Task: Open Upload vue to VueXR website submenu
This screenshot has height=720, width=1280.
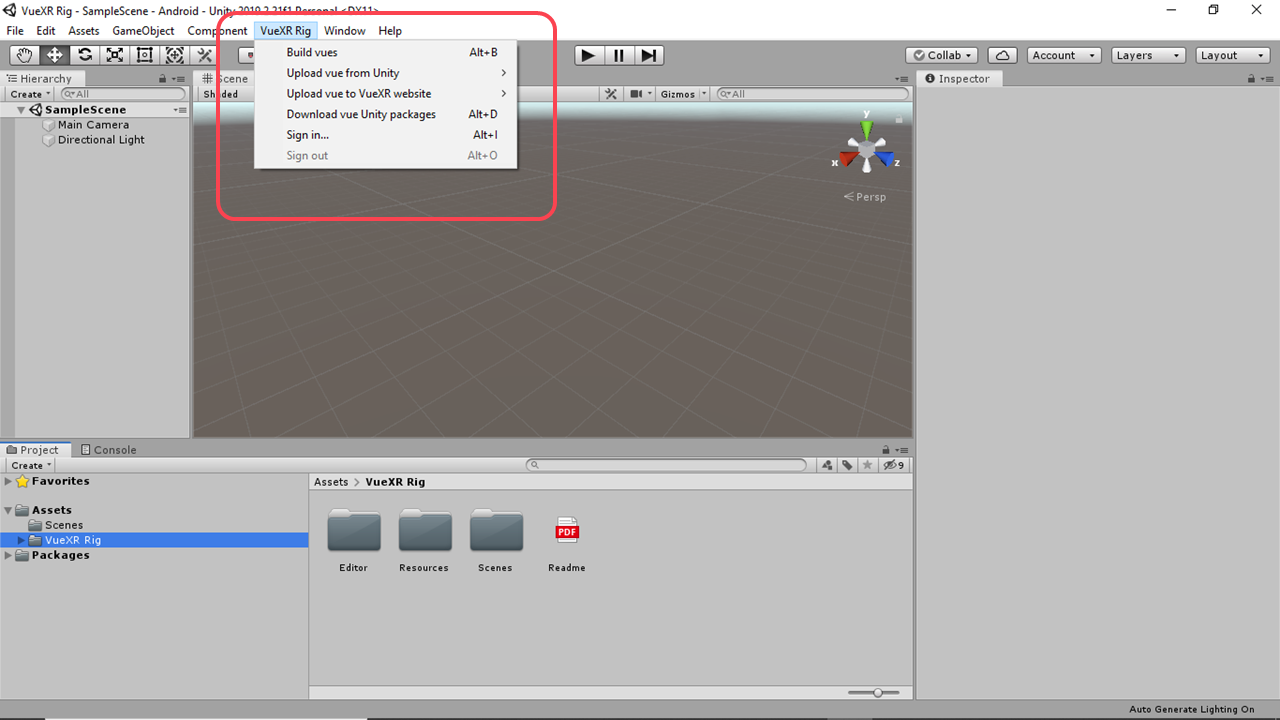Action: [x=386, y=93]
